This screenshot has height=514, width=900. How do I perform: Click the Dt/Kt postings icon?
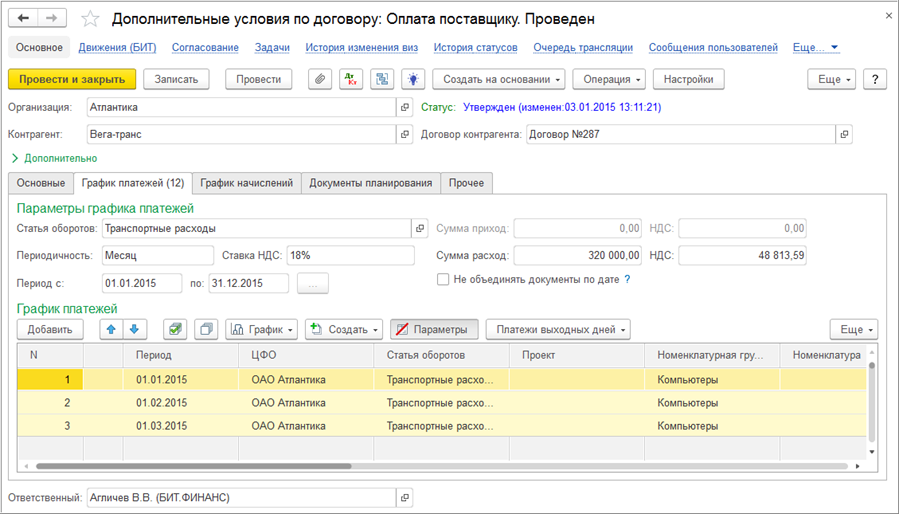click(x=350, y=79)
